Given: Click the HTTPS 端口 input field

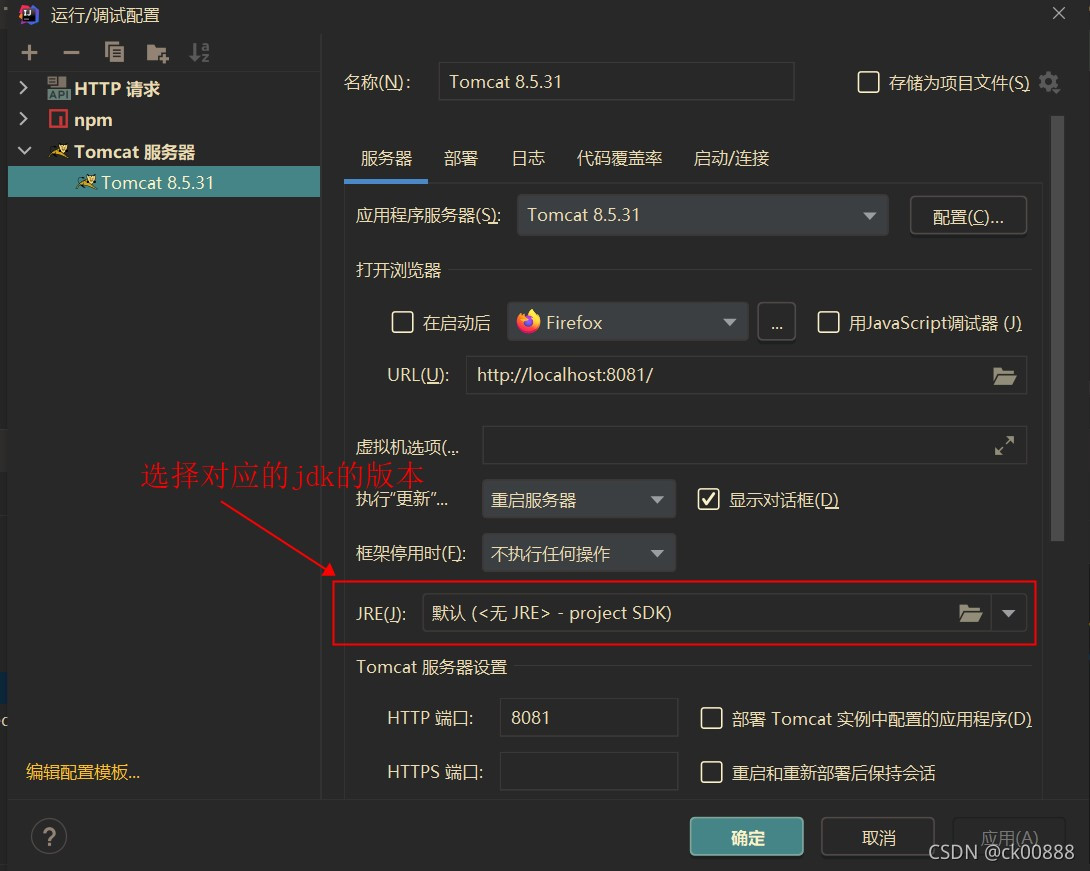Looking at the screenshot, I should [x=588, y=772].
